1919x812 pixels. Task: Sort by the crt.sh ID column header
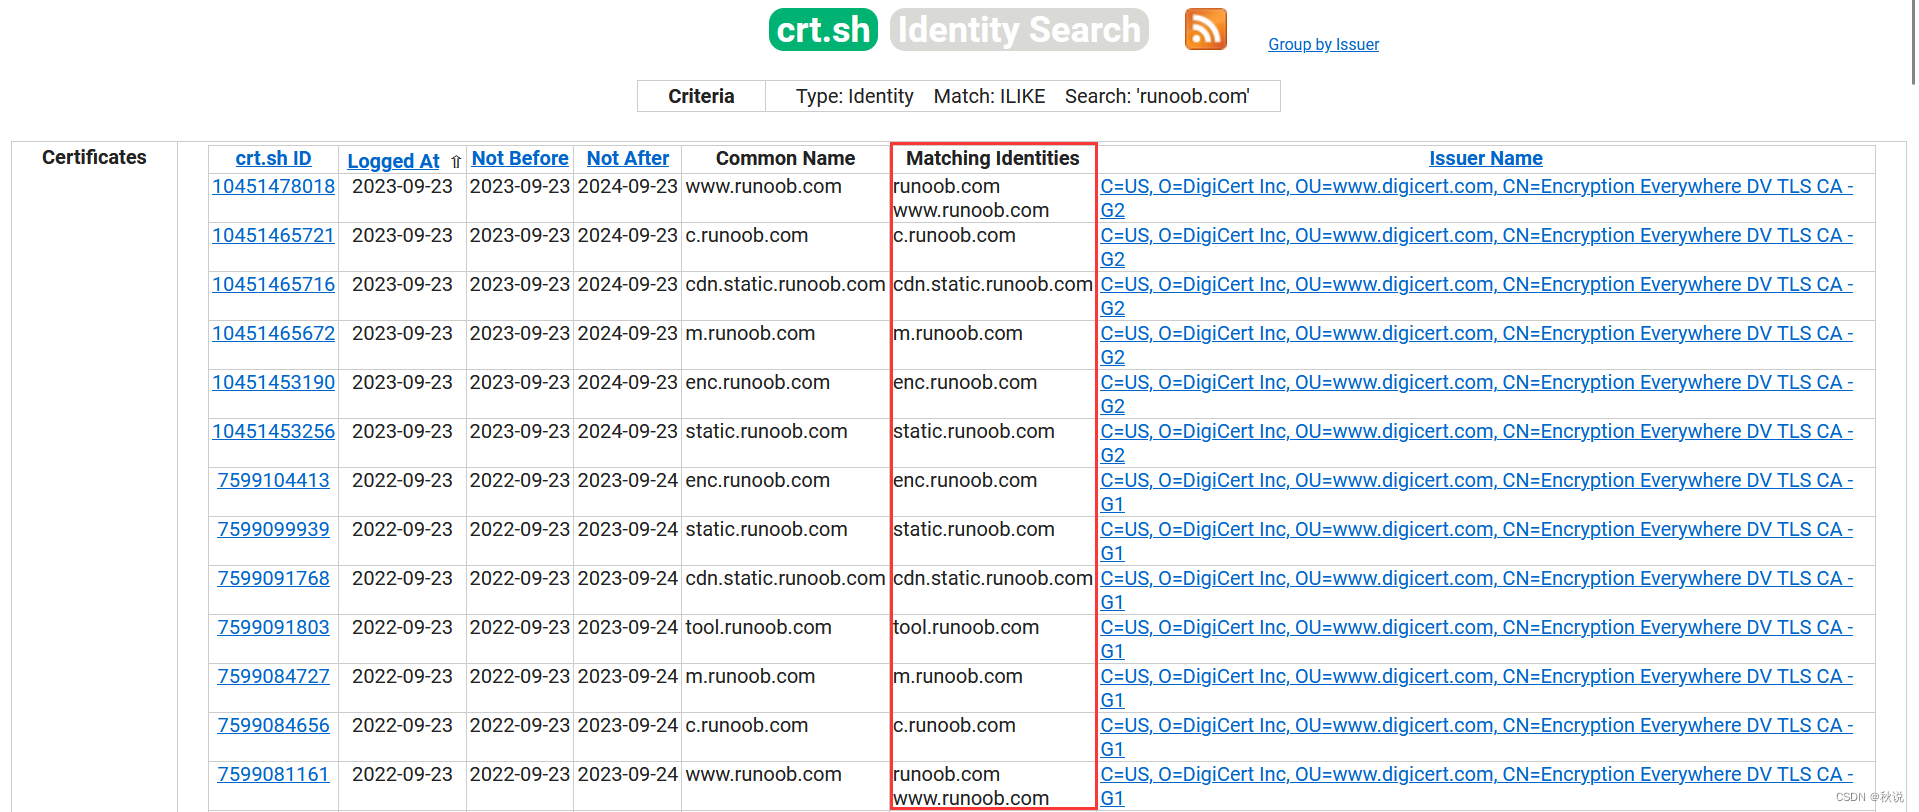[x=273, y=158]
